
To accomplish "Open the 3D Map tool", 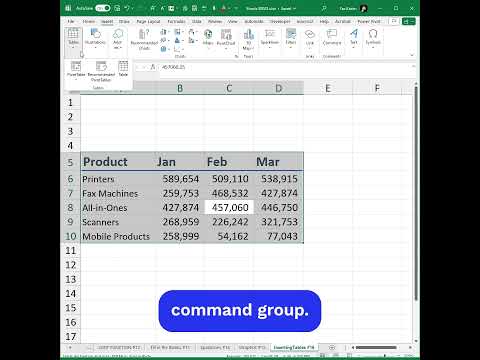I will click(x=248, y=39).
